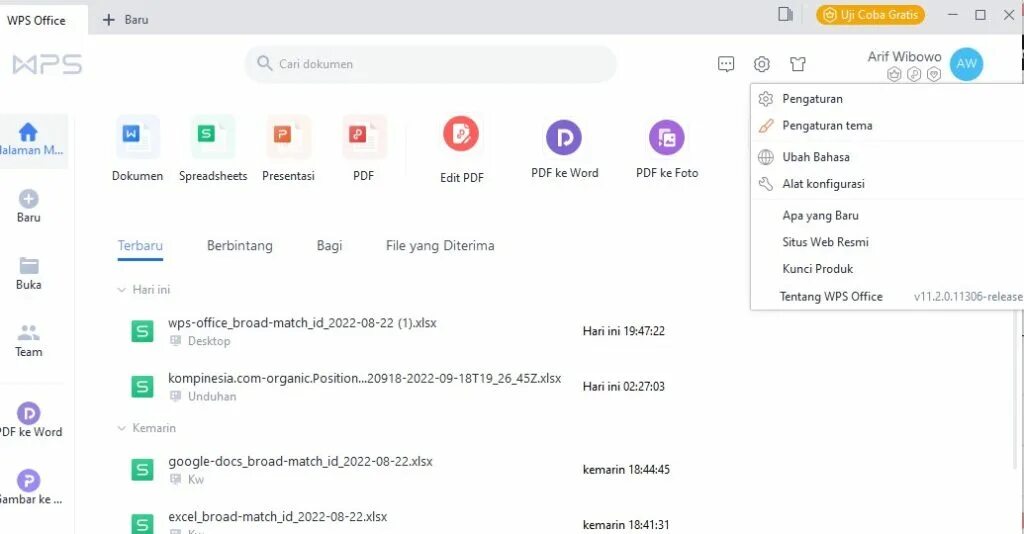Image resolution: width=1024 pixels, height=534 pixels.
Task: Go to Halaman home in sidebar
Action: [29, 140]
